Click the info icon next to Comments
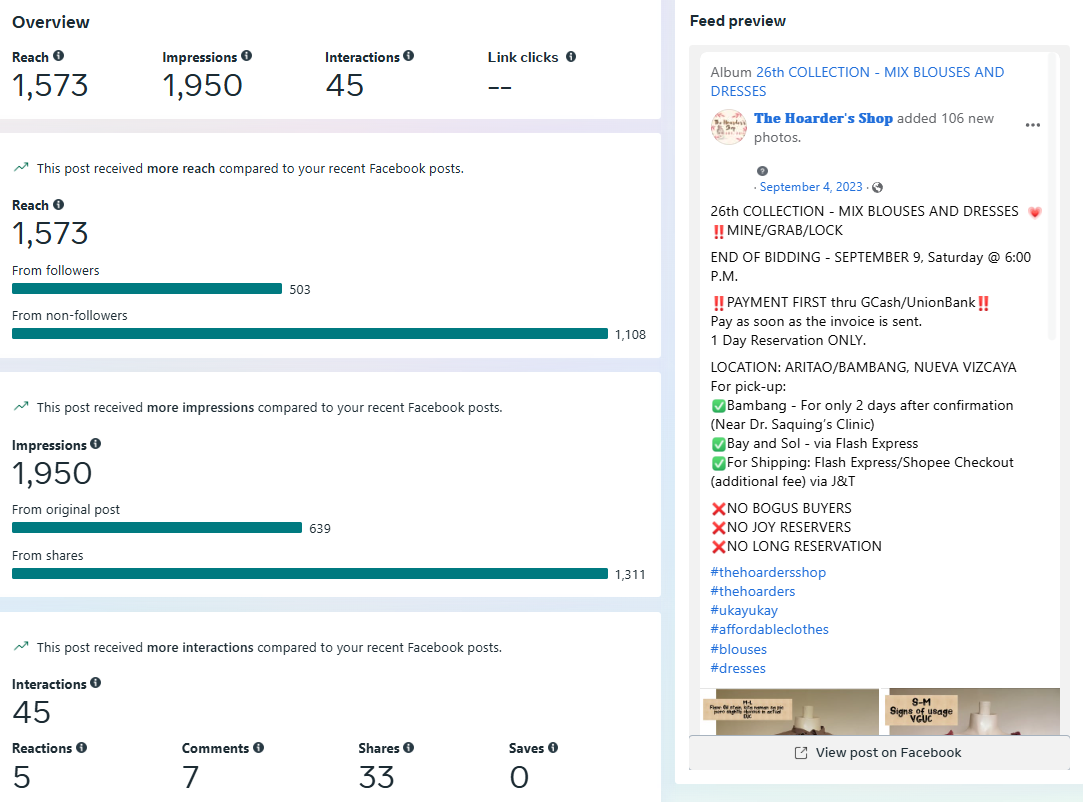The image size is (1083, 802). [x=259, y=748]
